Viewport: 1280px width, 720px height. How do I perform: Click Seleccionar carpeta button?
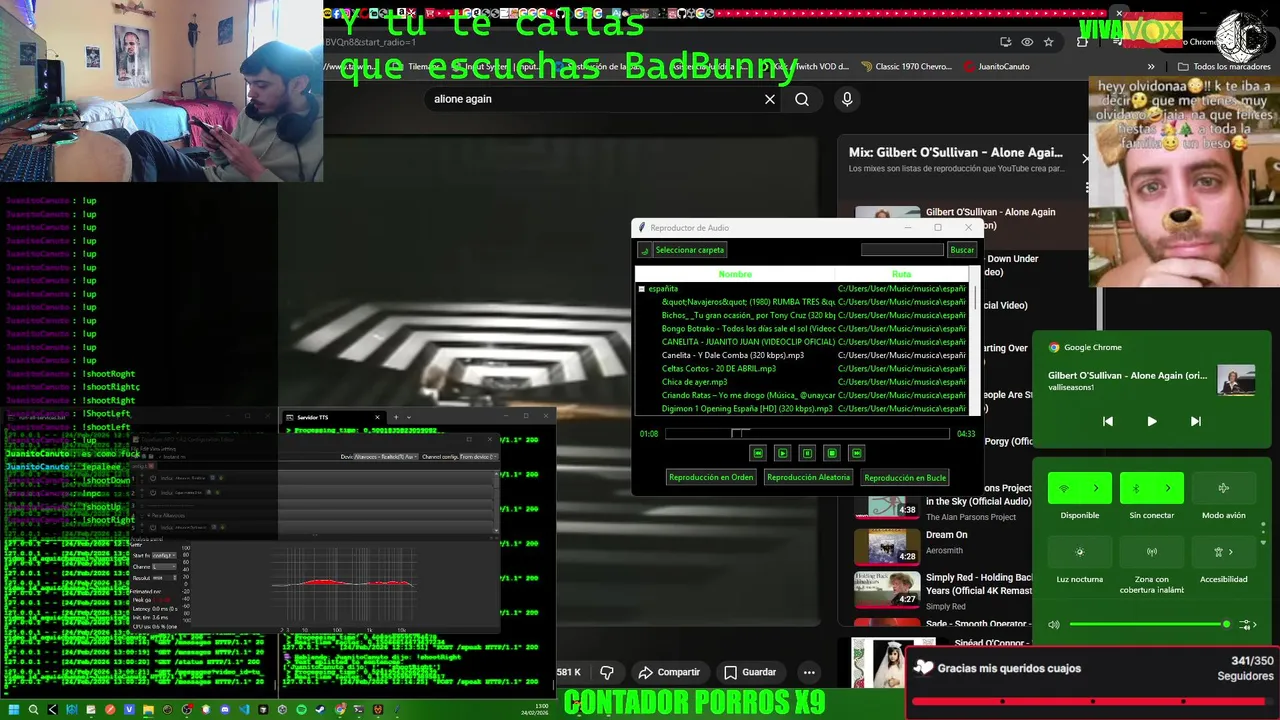tap(690, 250)
